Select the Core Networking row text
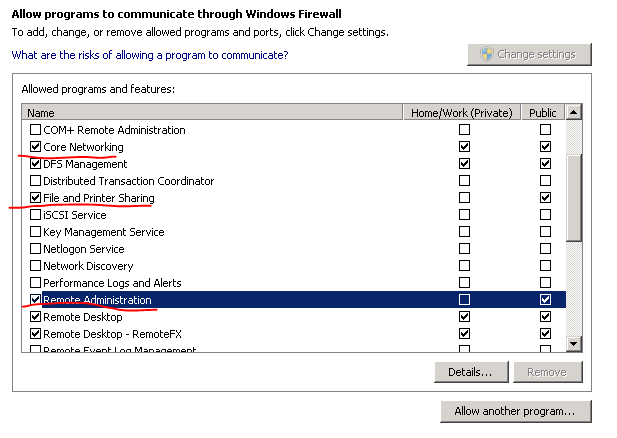This screenshot has width=617, height=438. point(83,147)
